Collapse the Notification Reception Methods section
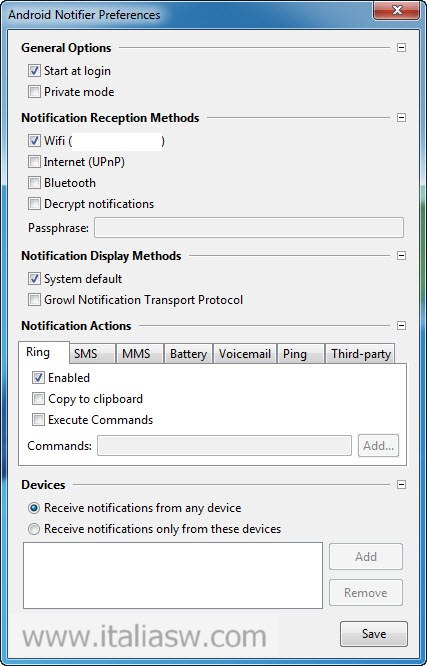Image resolution: width=427 pixels, height=666 pixels. (x=401, y=117)
